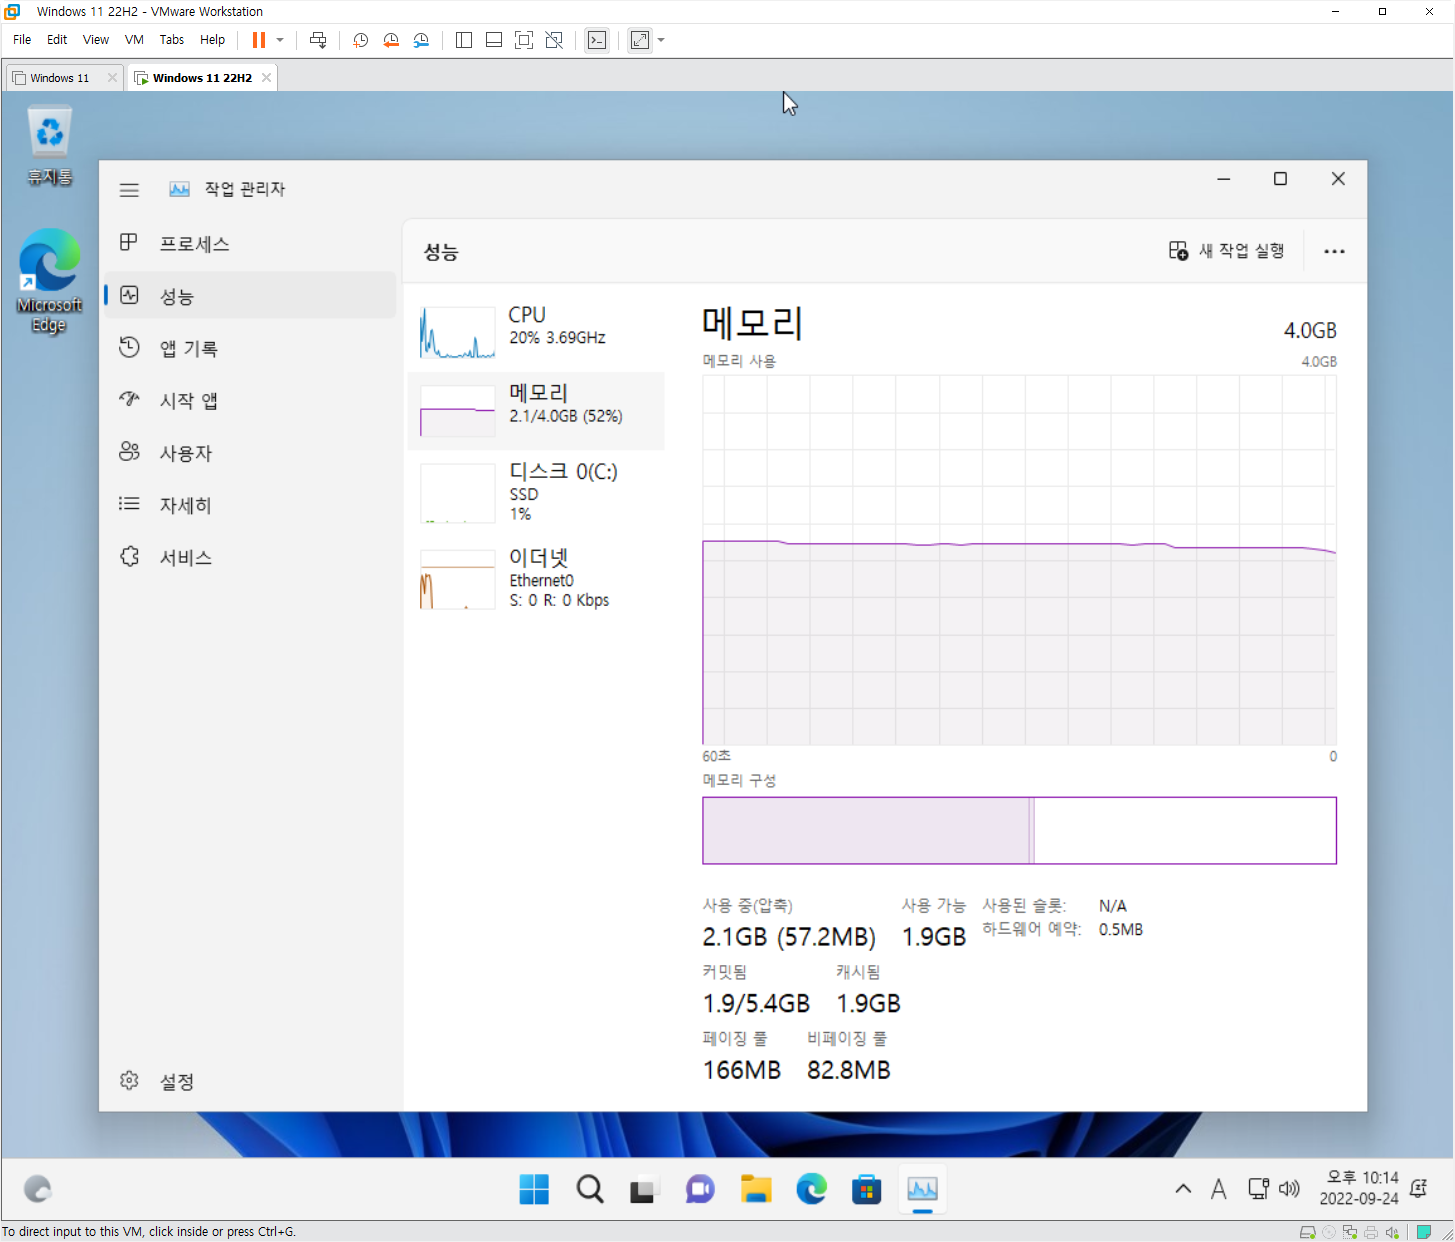Click the Unity mode icon
This screenshot has height=1242, width=1455.
click(554, 40)
